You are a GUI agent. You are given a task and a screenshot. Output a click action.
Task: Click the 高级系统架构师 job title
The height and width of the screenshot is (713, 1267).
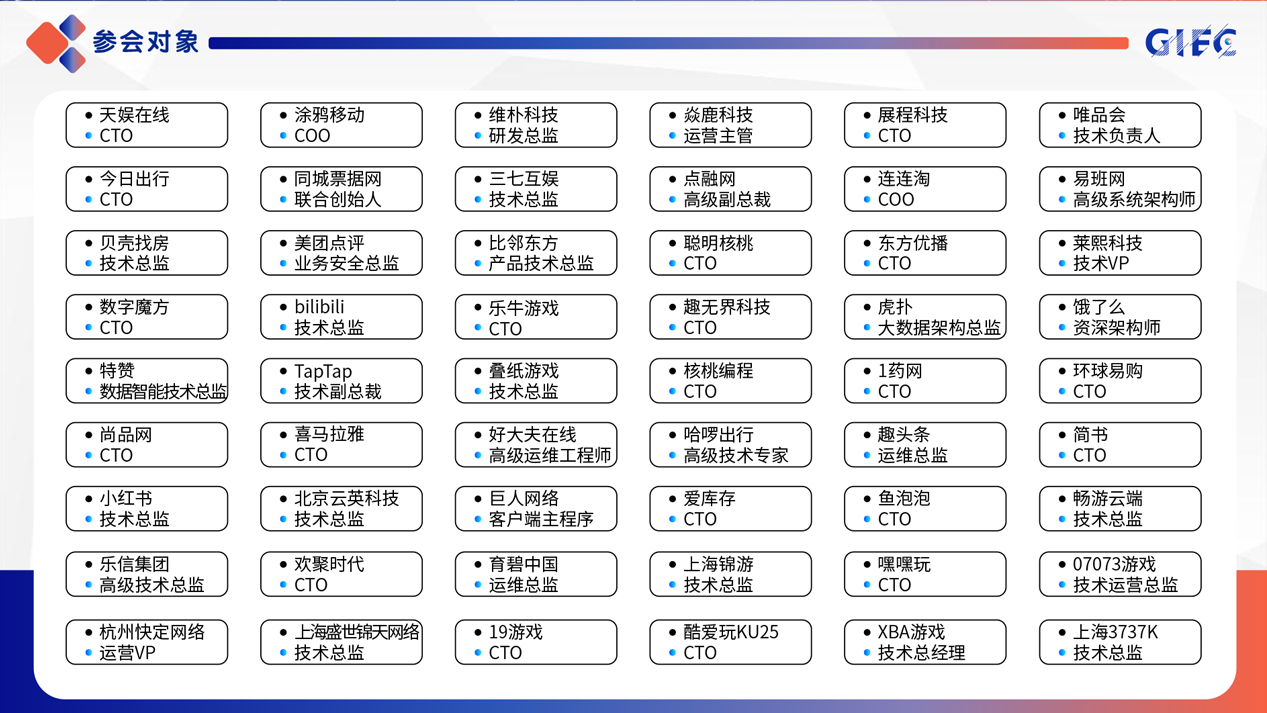coord(1134,200)
